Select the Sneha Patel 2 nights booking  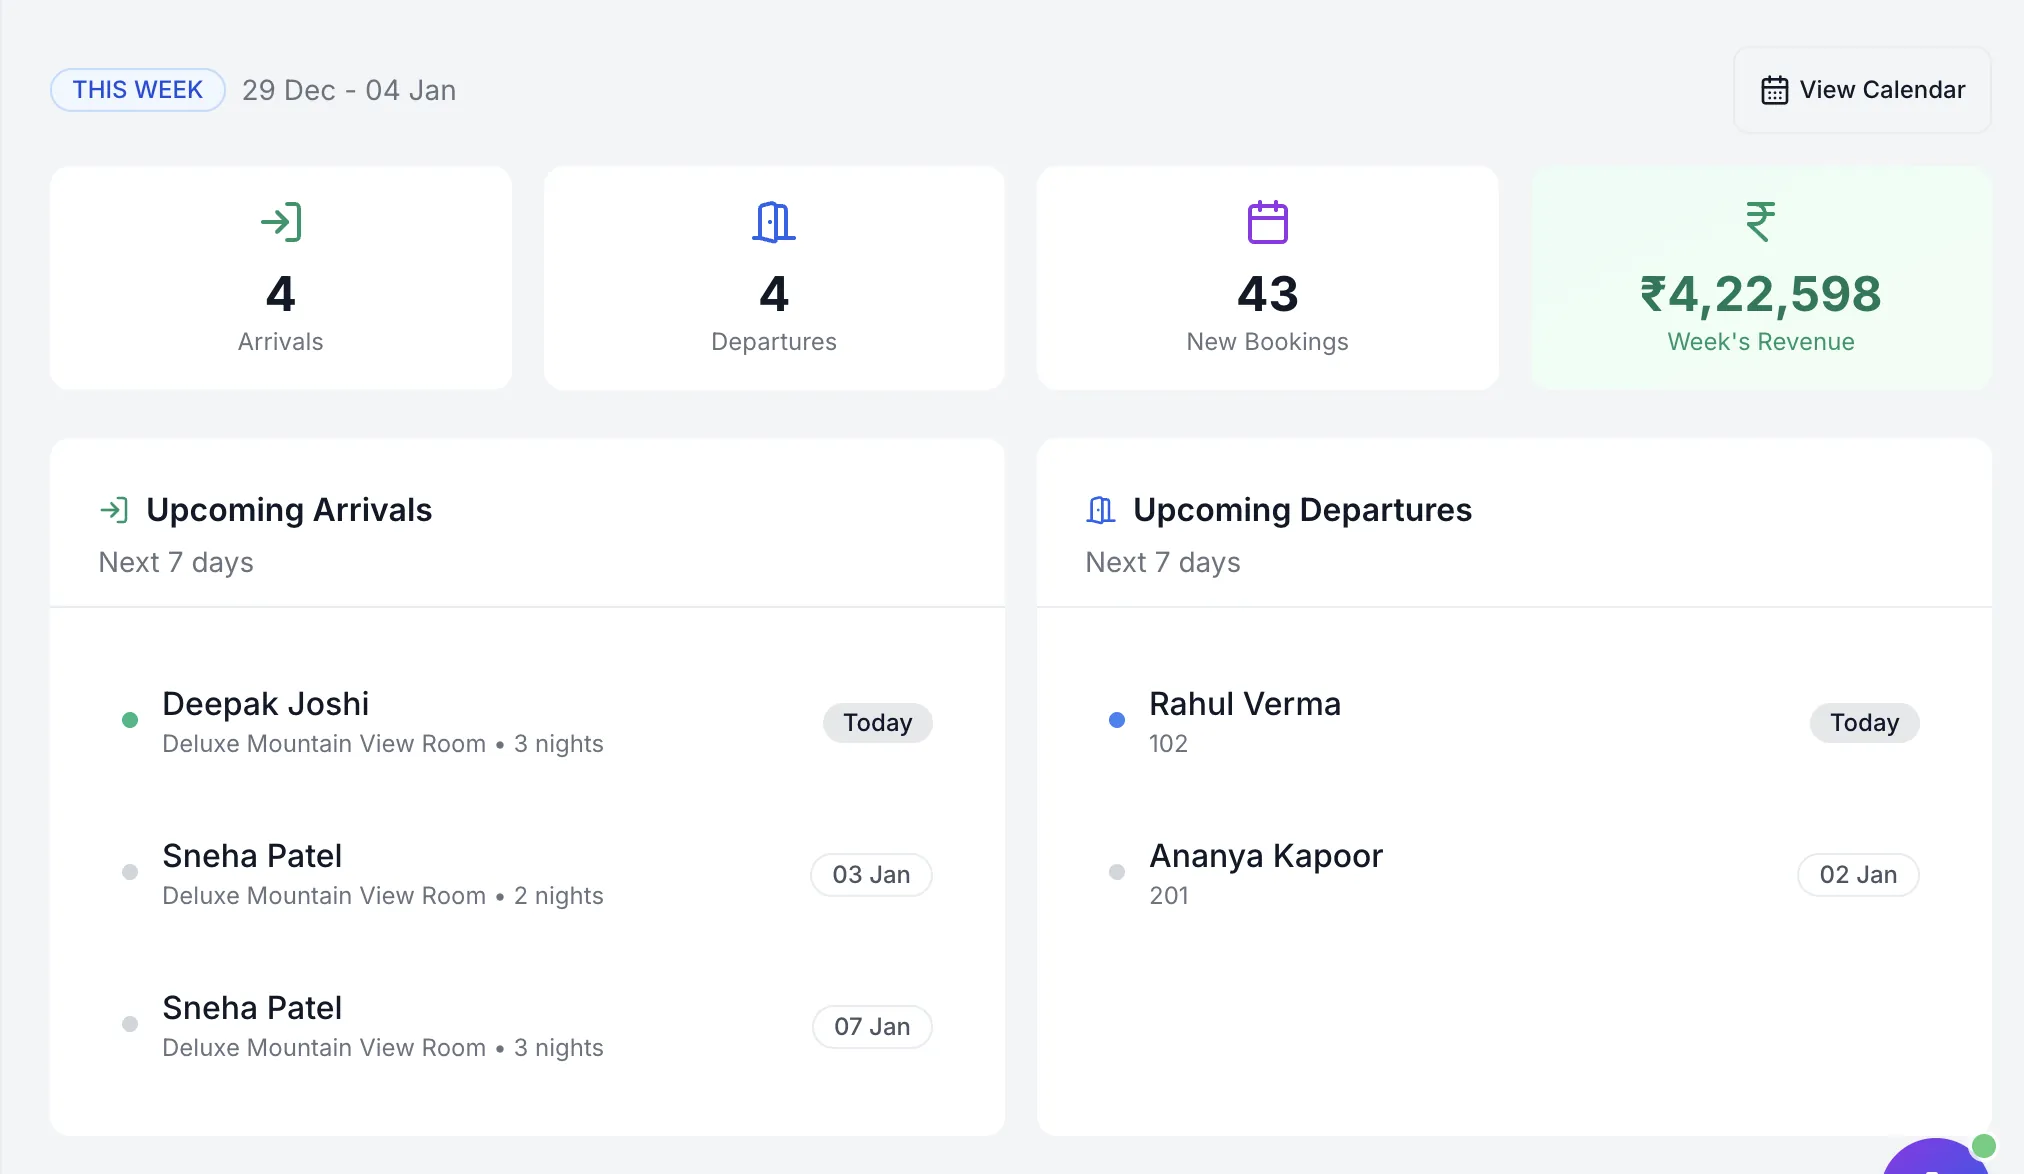(527, 874)
